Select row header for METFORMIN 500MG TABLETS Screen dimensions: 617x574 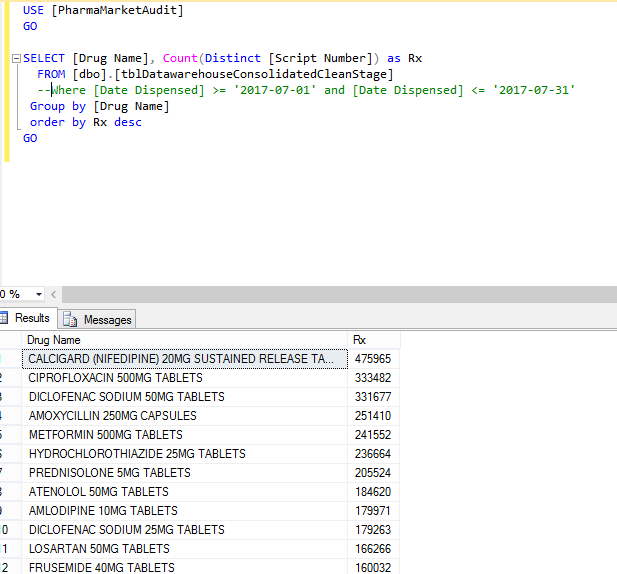8,435
